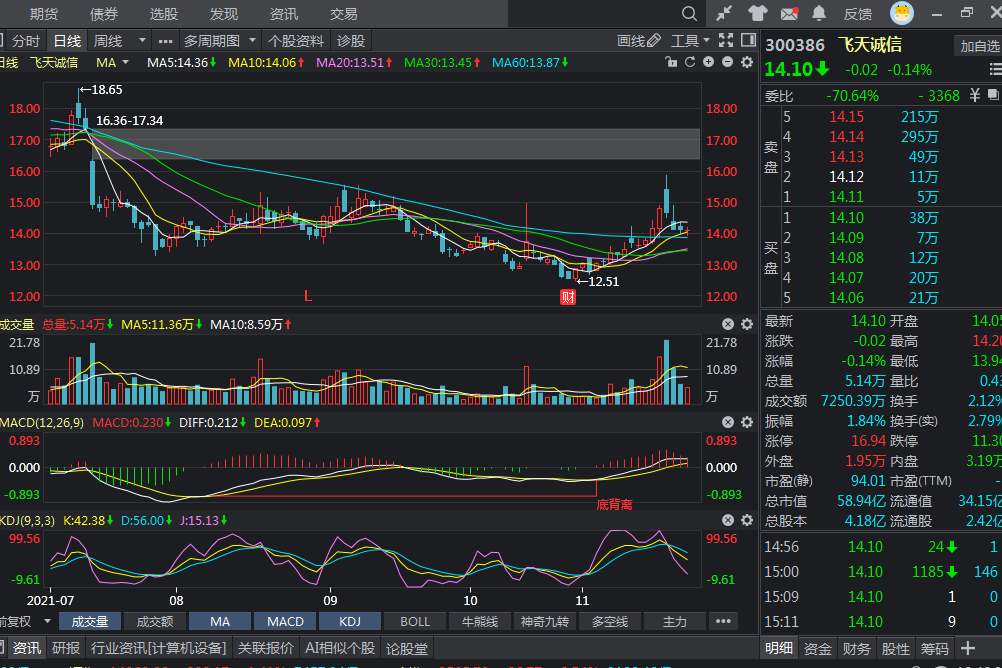Screen dimensions: 1002x668
Task: Open the 选股 menu
Action: pos(164,14)
